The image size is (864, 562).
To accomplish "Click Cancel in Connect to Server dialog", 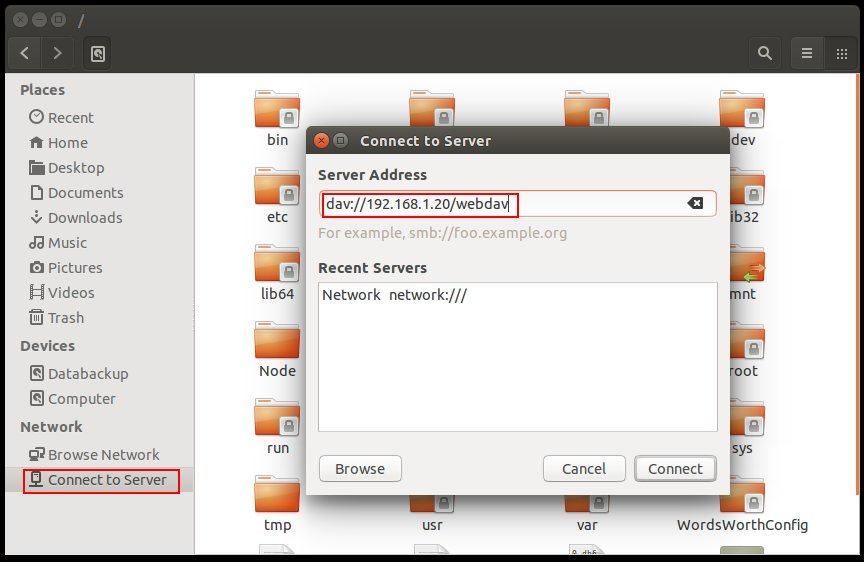I will coord(584,469).
